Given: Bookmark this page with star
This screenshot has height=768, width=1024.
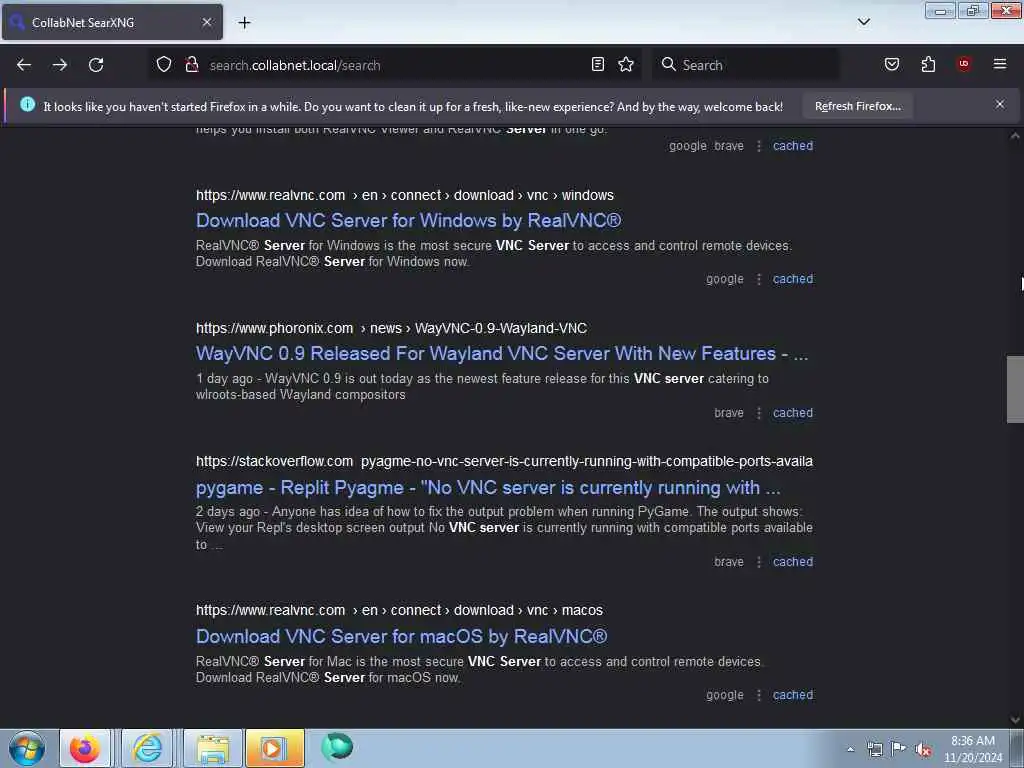Looking at the screenshot, I should click(626, 64).
